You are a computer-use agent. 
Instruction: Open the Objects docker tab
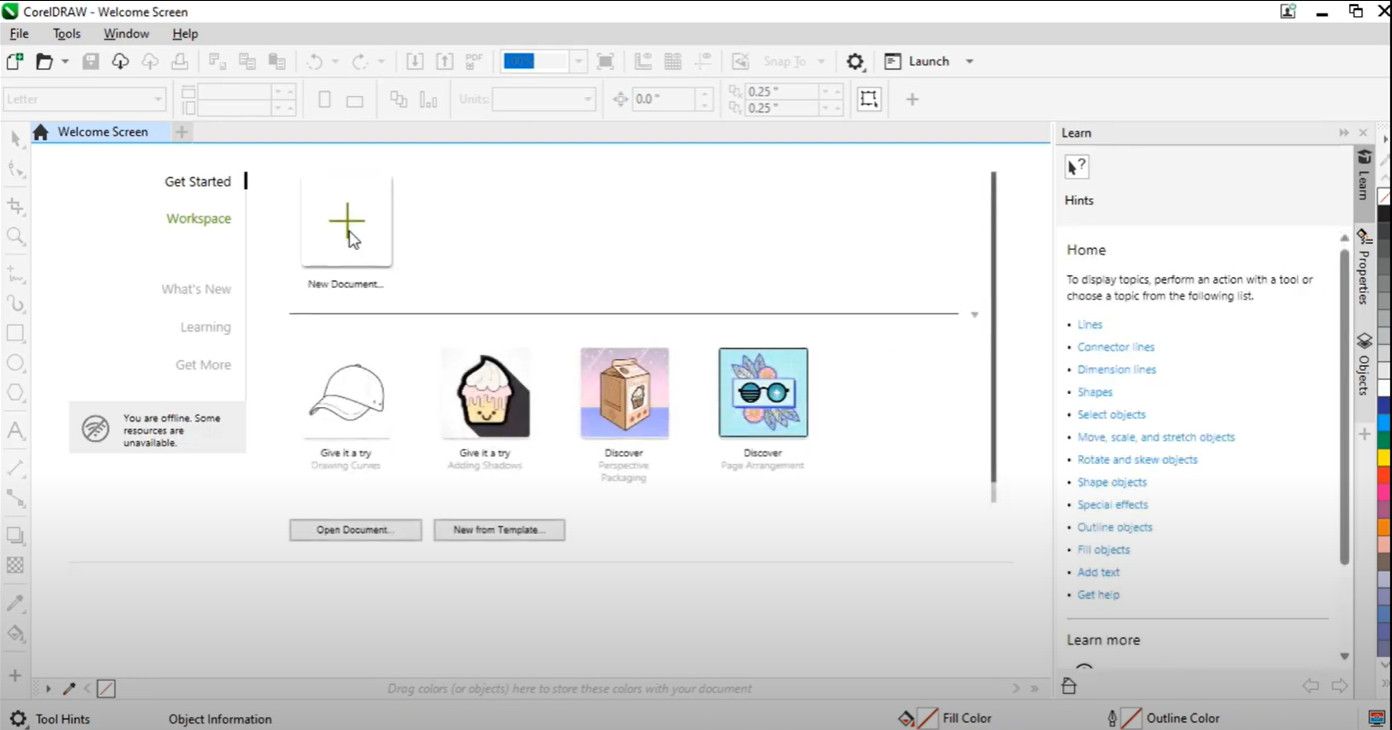pos(1363,364)
